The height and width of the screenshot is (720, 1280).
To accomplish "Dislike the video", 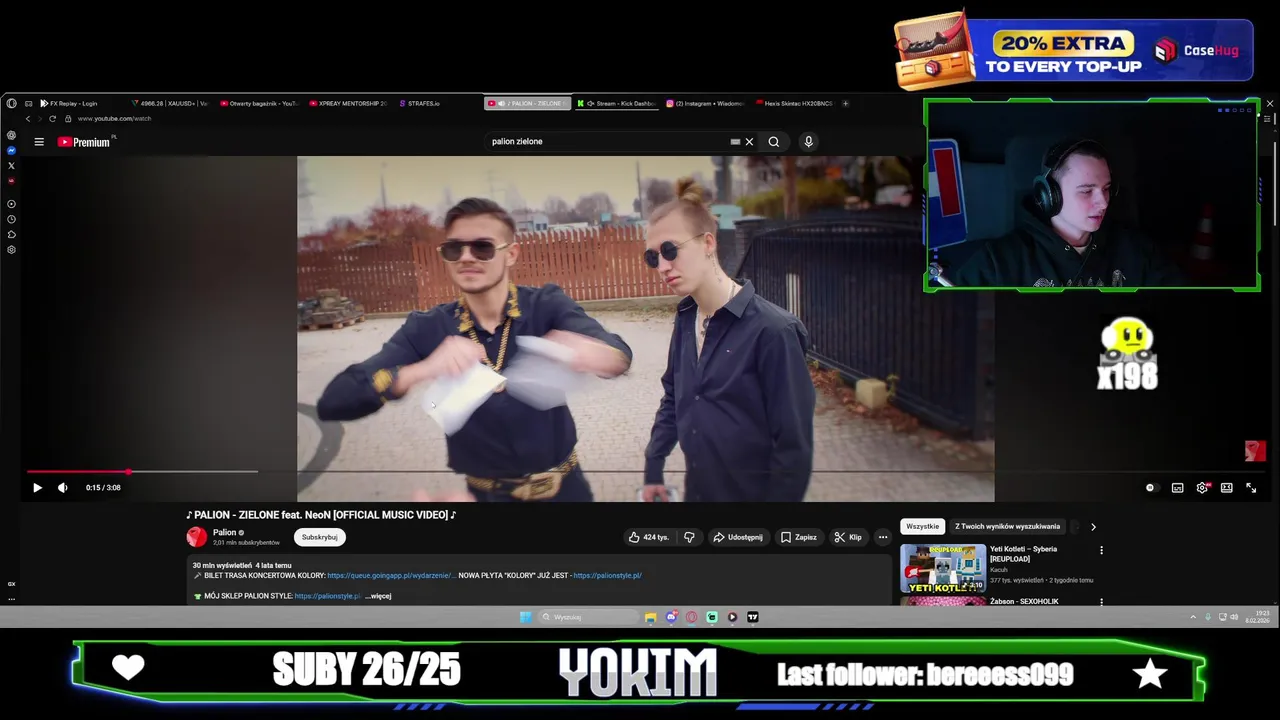I will click(689, 537).
